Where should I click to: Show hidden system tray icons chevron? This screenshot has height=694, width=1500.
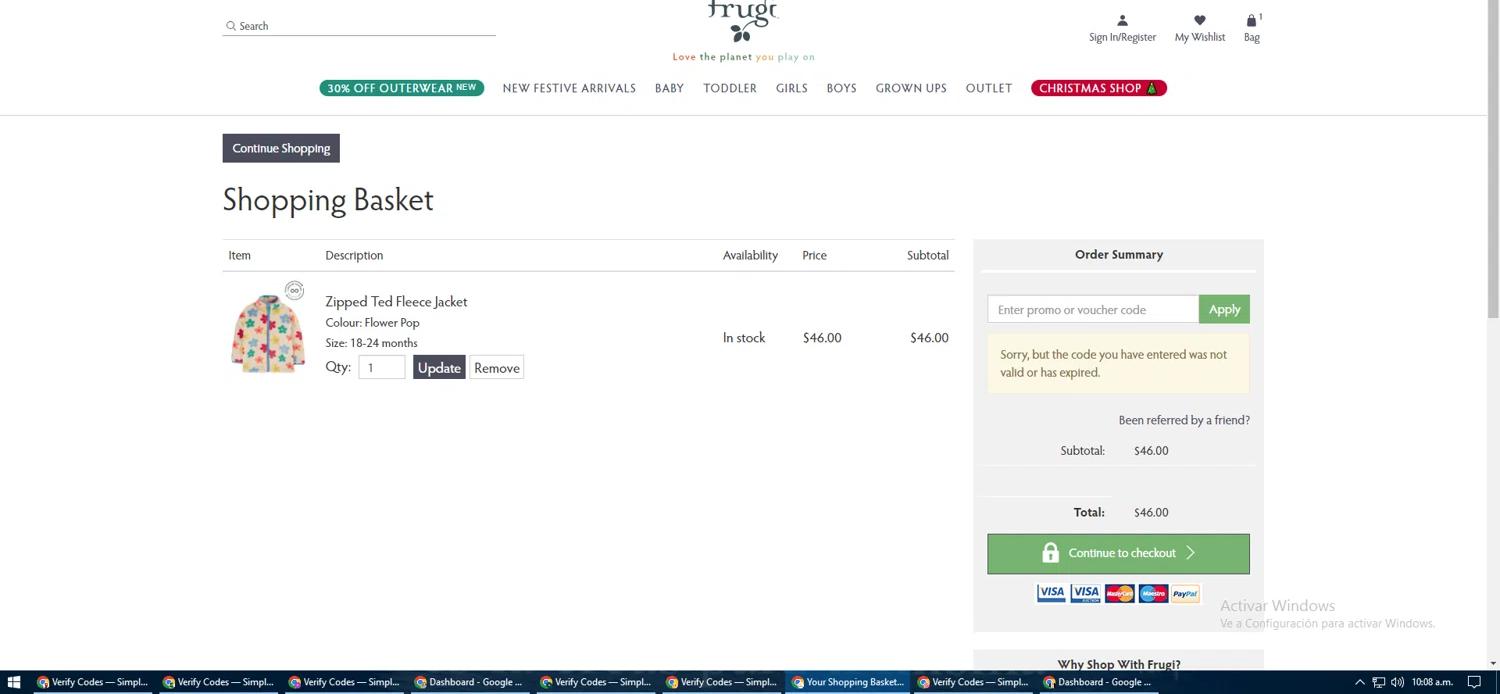pyautogui.click(x=1359, y=682)
